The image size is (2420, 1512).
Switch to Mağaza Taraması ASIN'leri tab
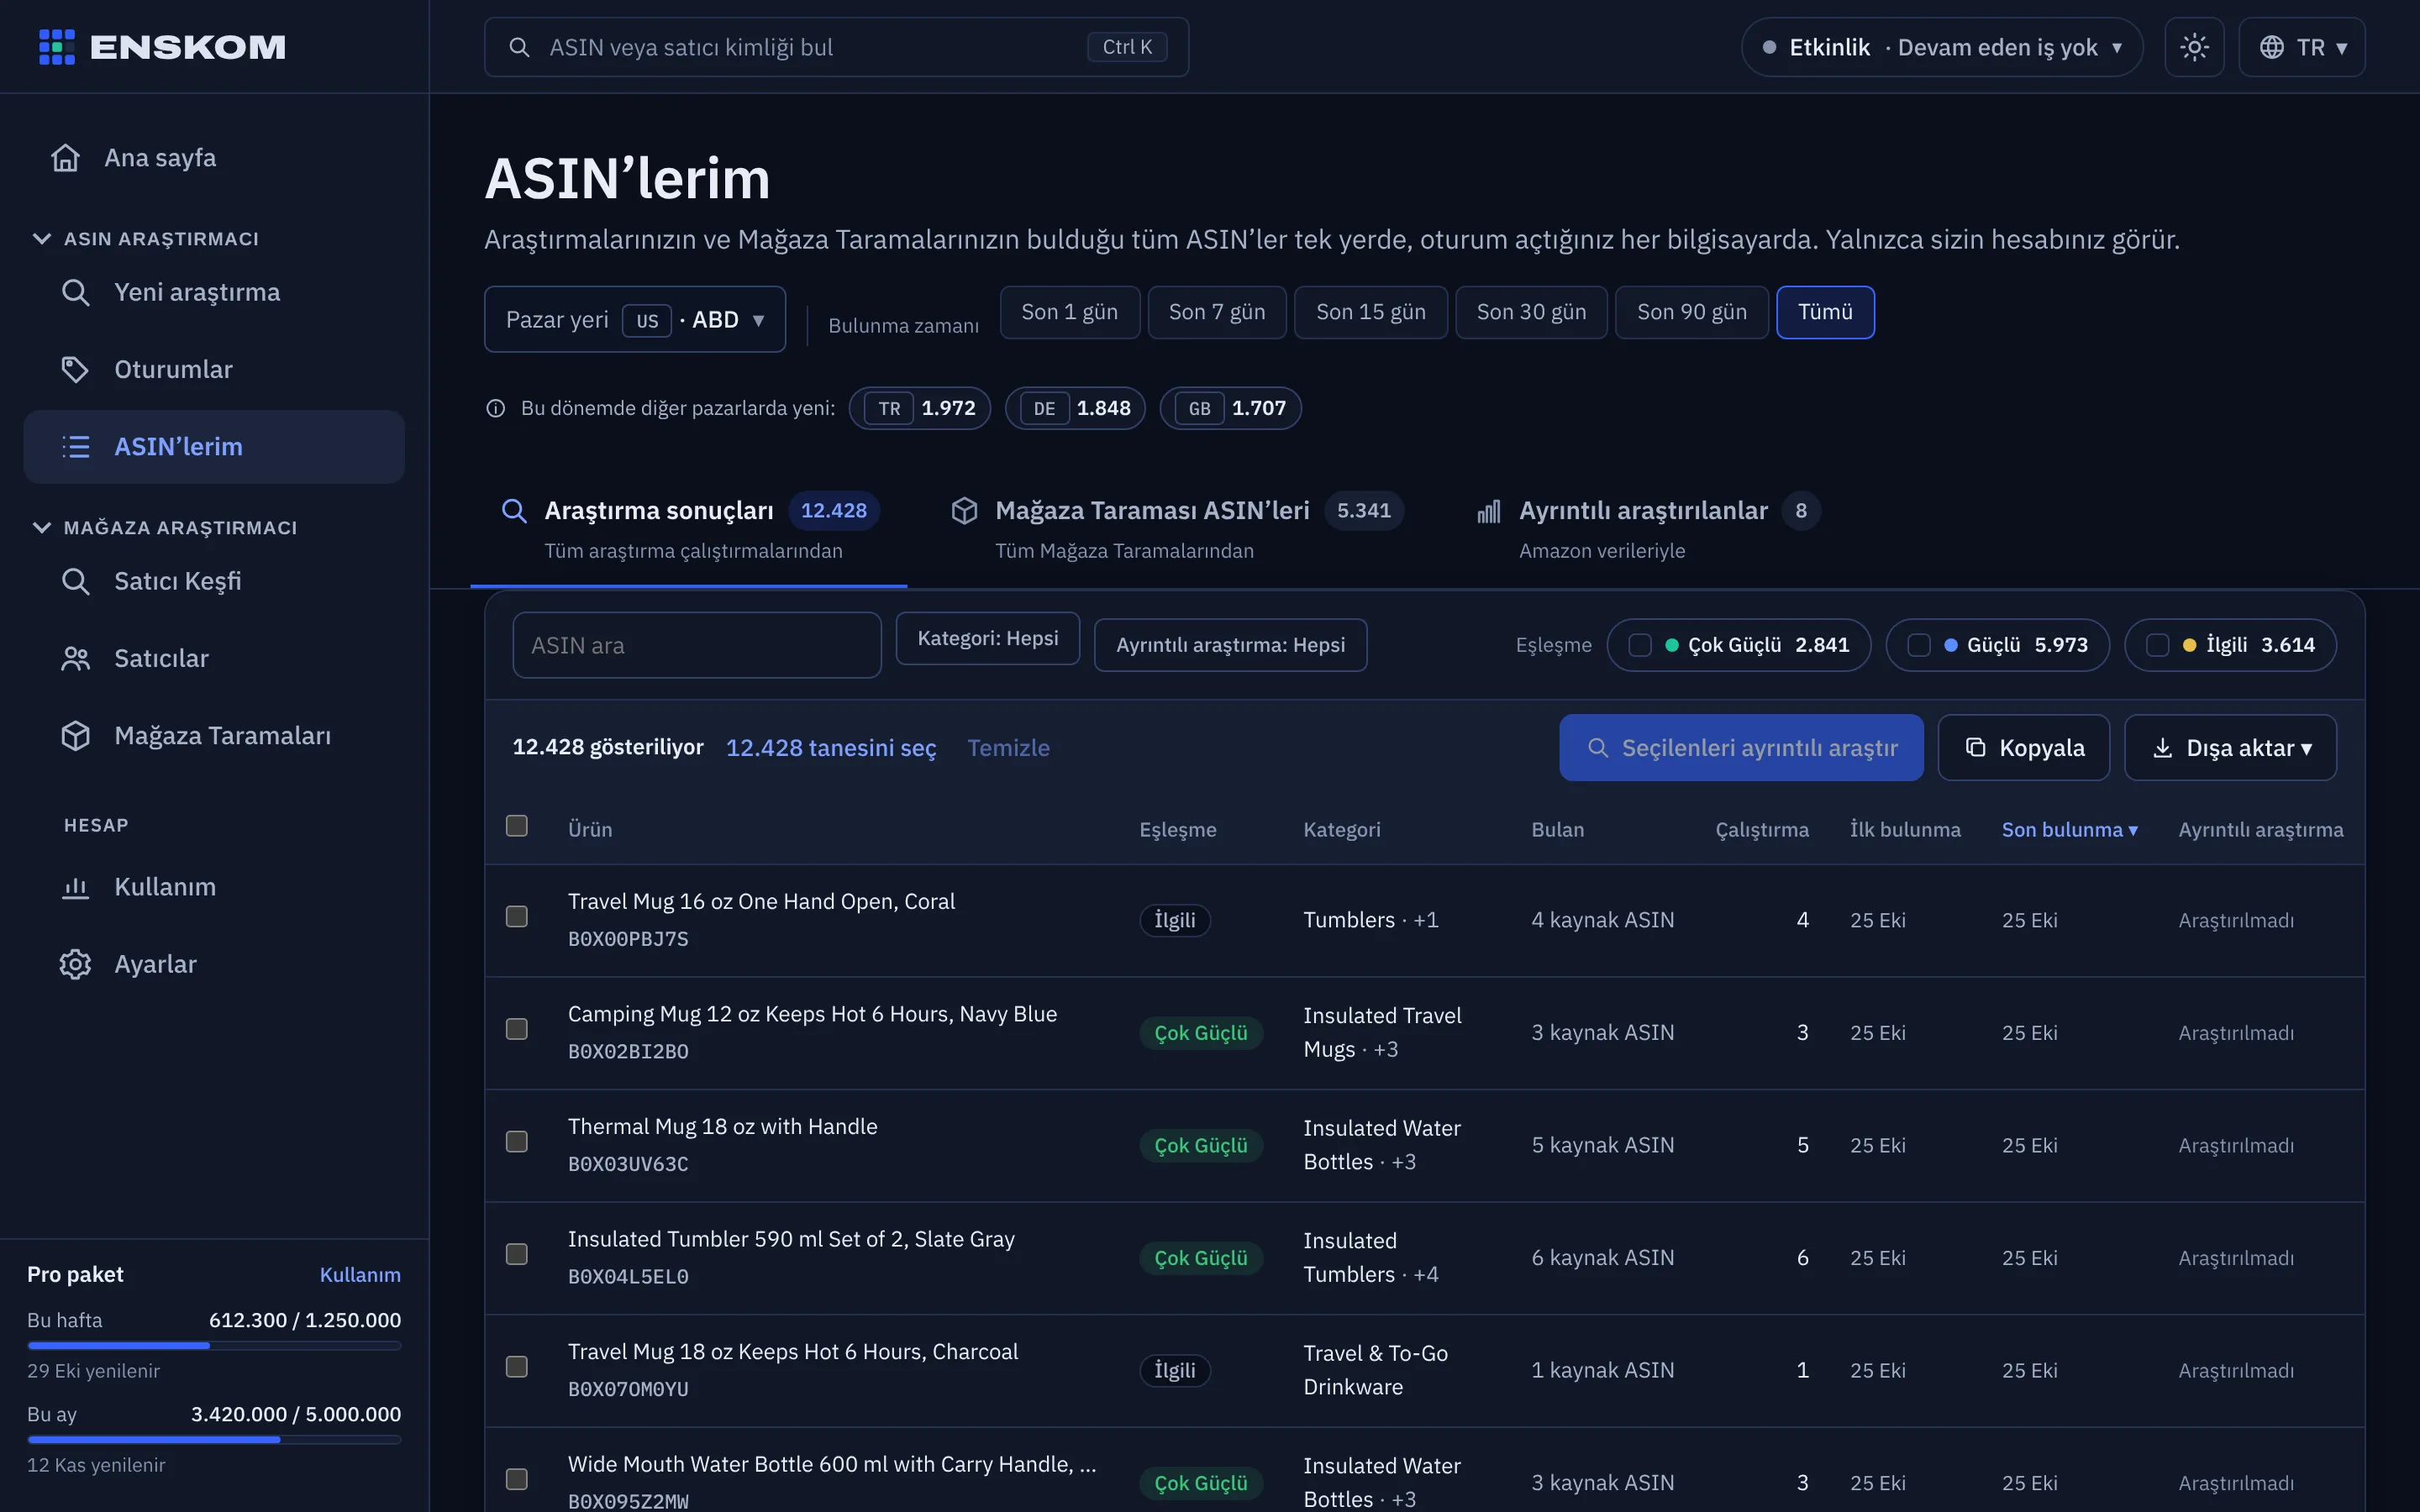pyautogui.click(x=1176, y=528)
